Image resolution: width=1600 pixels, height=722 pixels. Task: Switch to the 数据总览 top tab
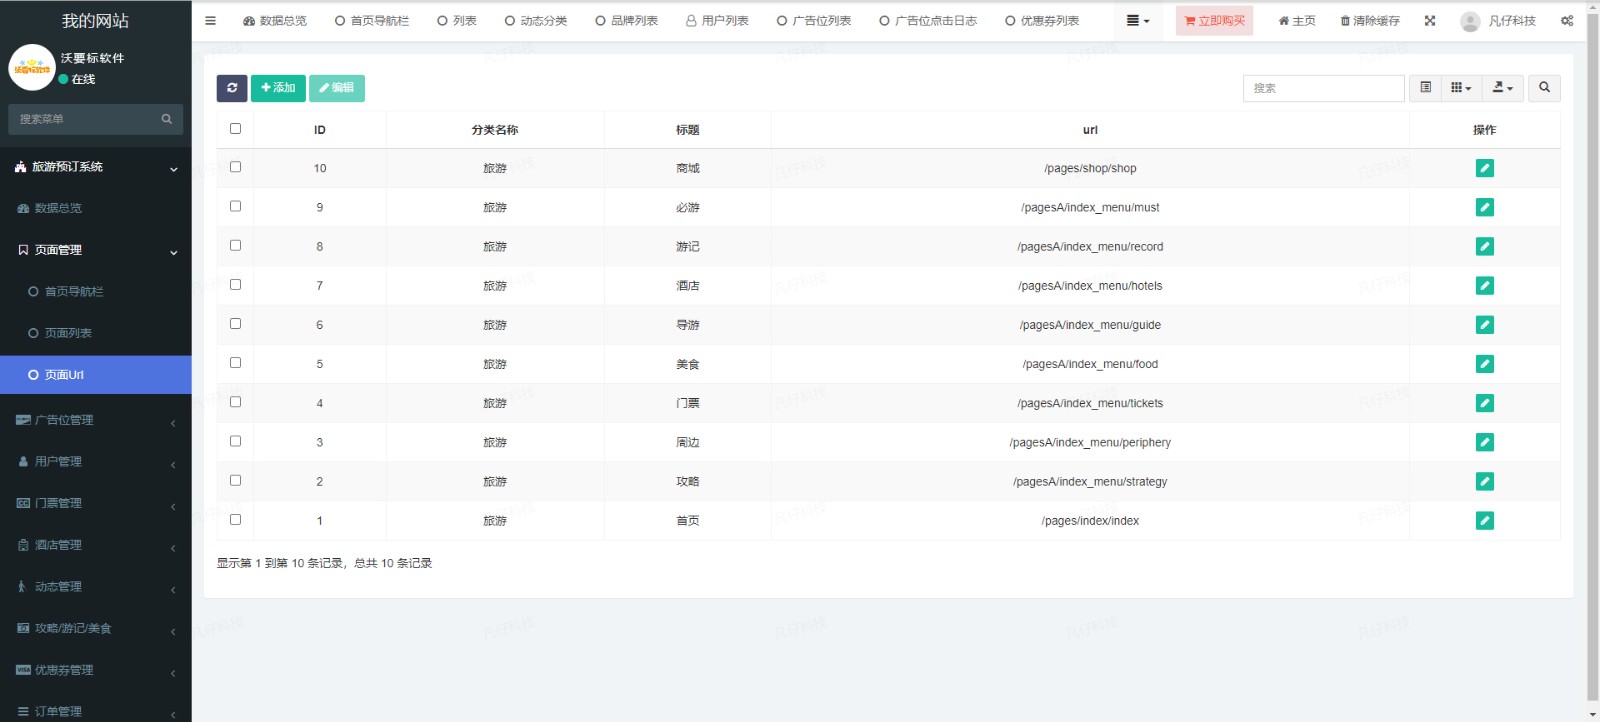[x=275, y=20]
